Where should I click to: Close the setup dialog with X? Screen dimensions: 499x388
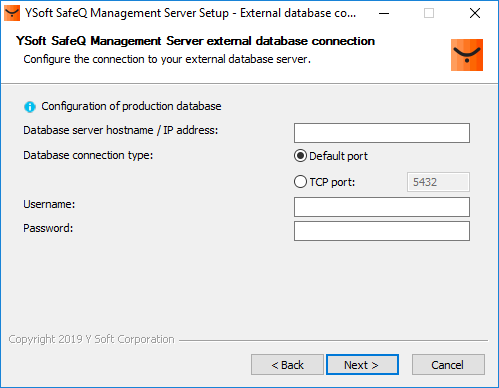click(x=475, y=13)
